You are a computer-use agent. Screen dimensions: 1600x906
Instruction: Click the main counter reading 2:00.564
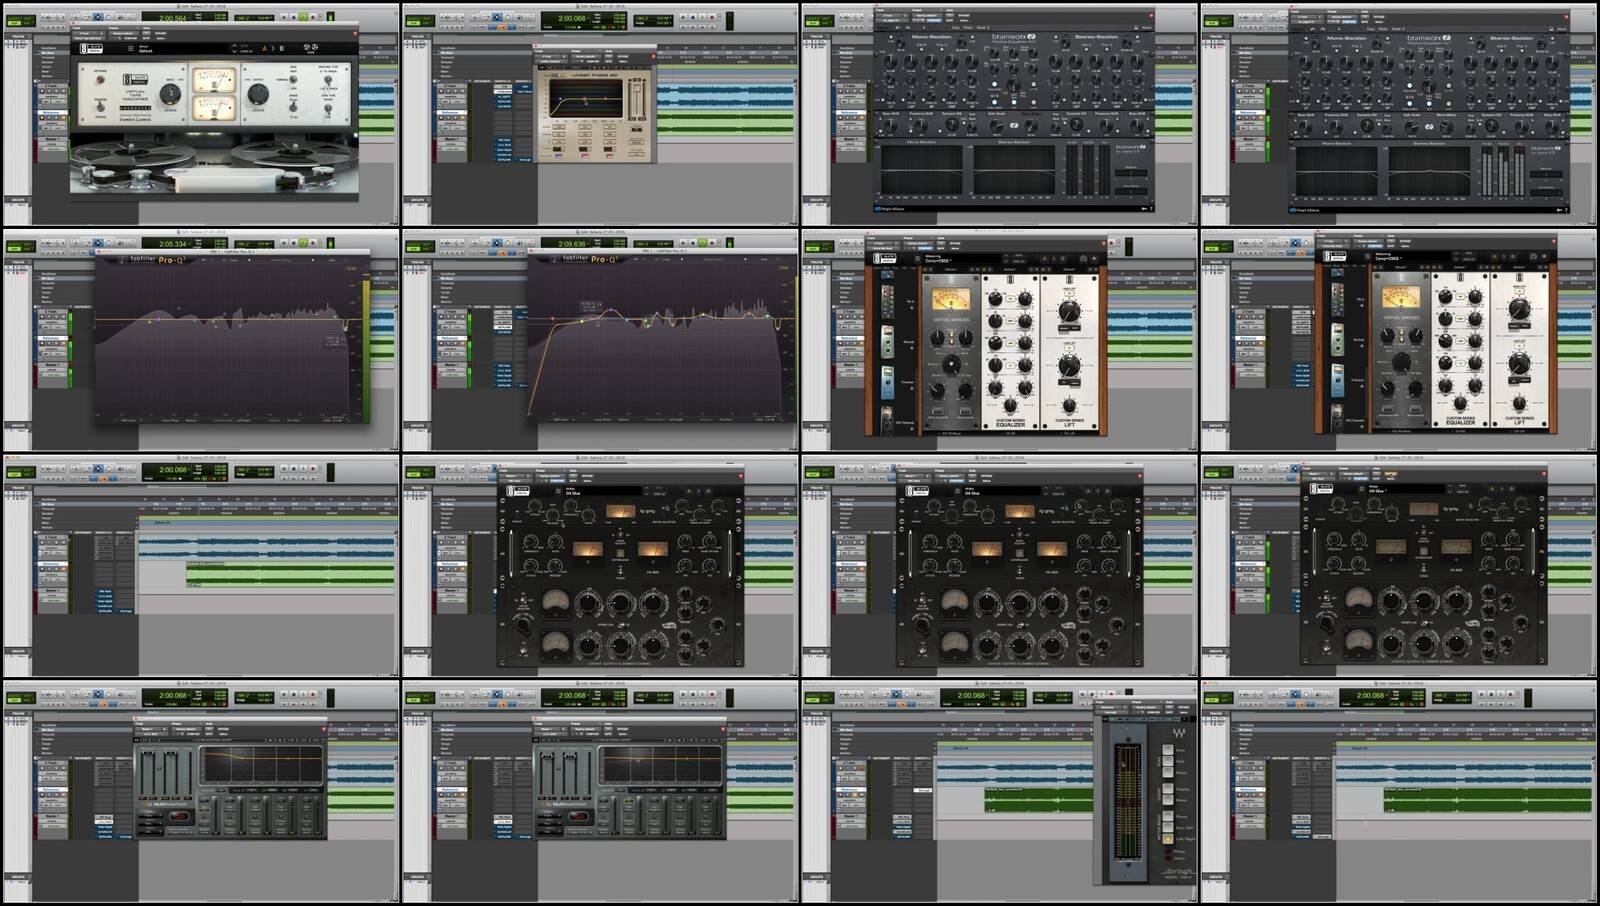click(172, 18)
